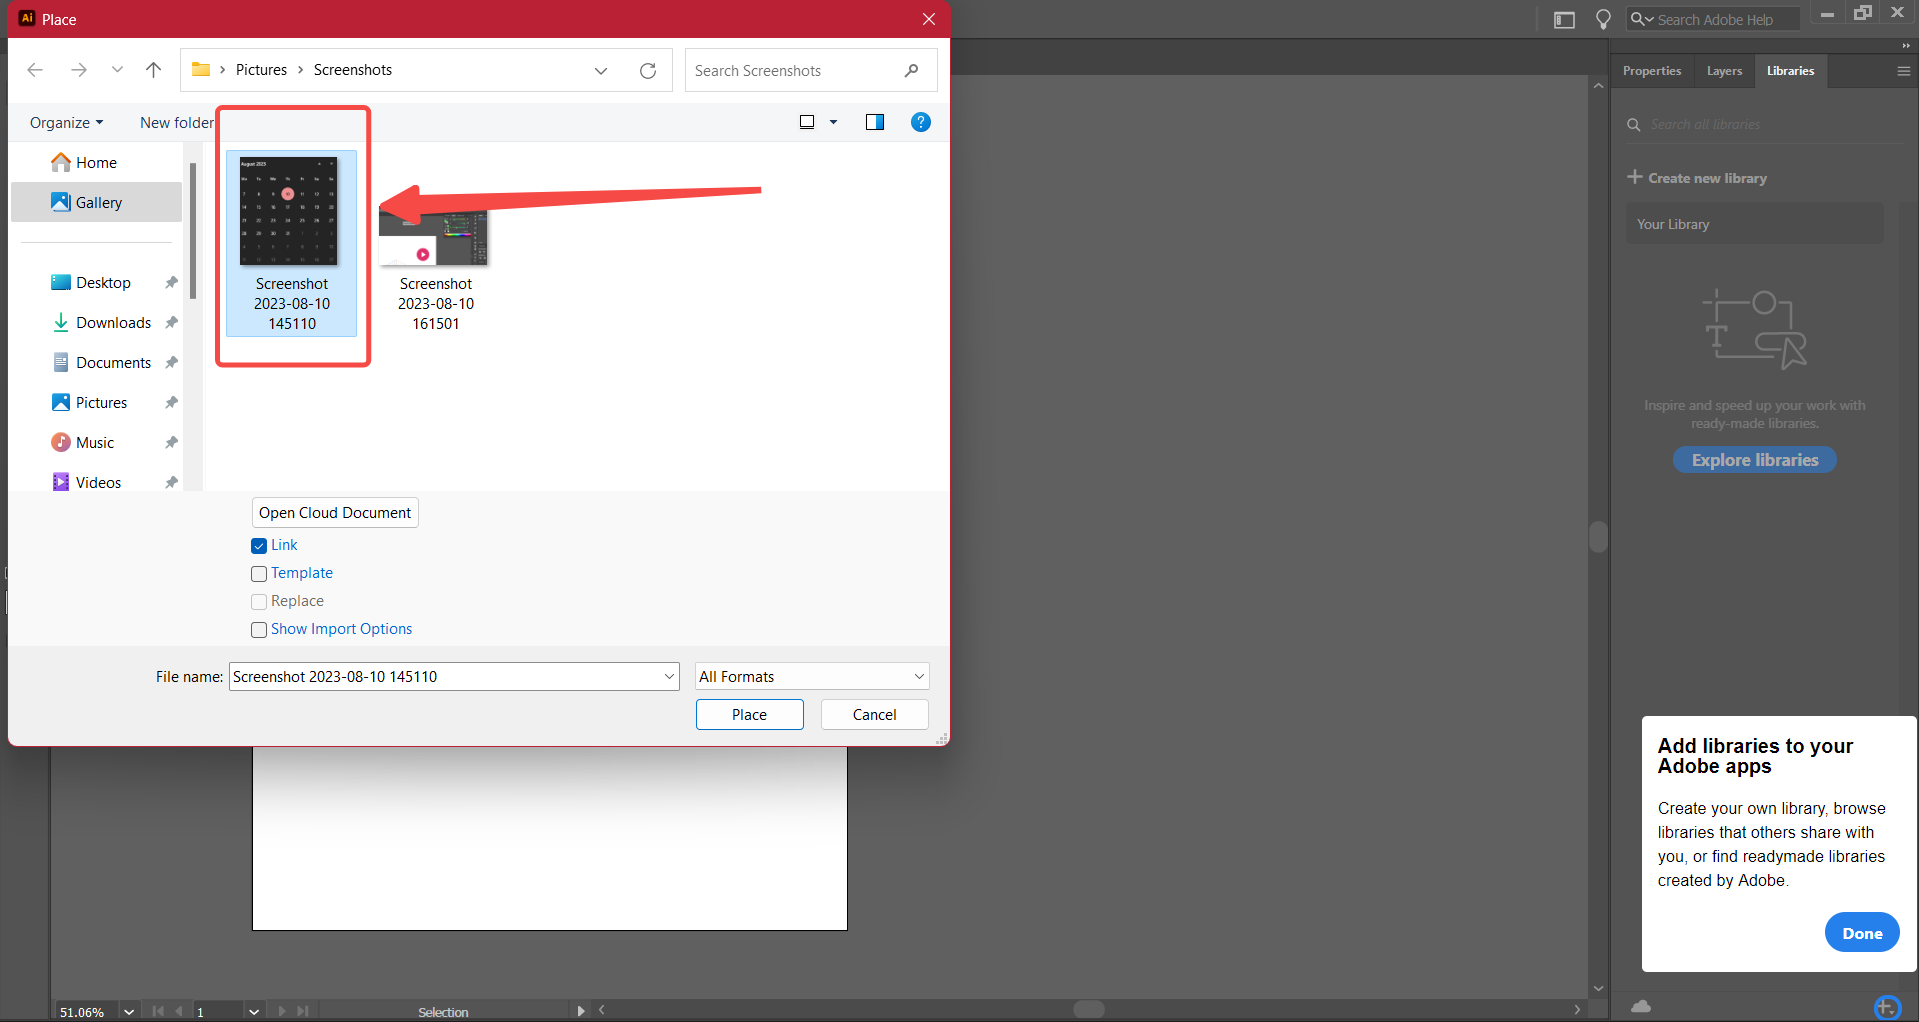Switch to the Properties panel tab

[1652, 71]
